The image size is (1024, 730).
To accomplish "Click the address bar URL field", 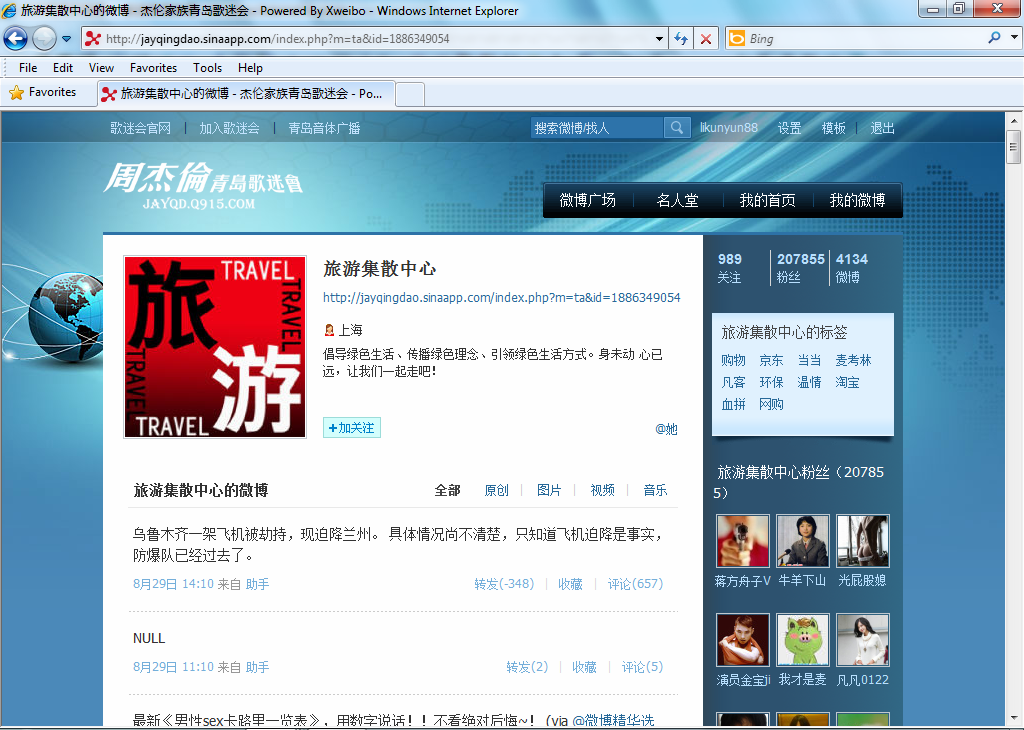I will pyautogui.click(x=377, y=39).
